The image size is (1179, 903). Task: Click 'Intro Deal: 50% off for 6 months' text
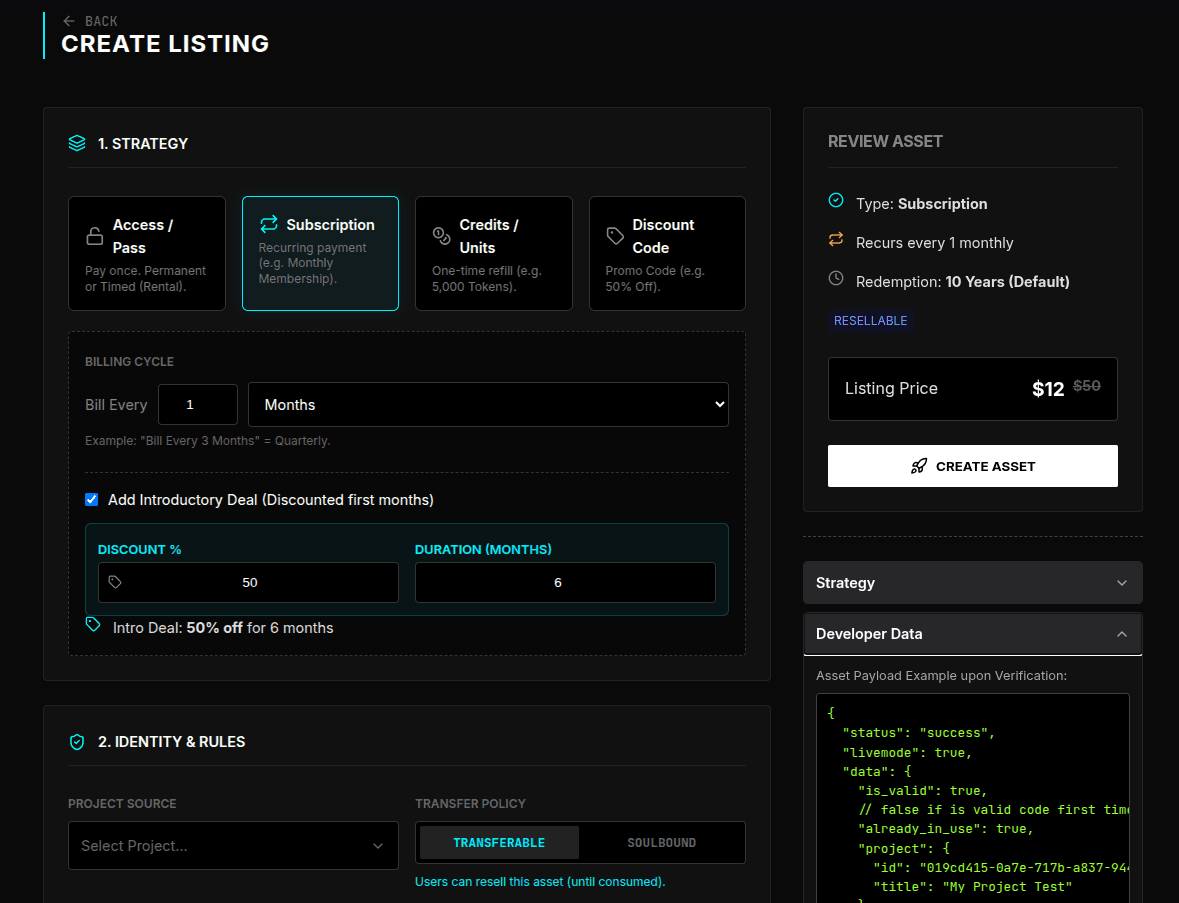pos(223,628)
